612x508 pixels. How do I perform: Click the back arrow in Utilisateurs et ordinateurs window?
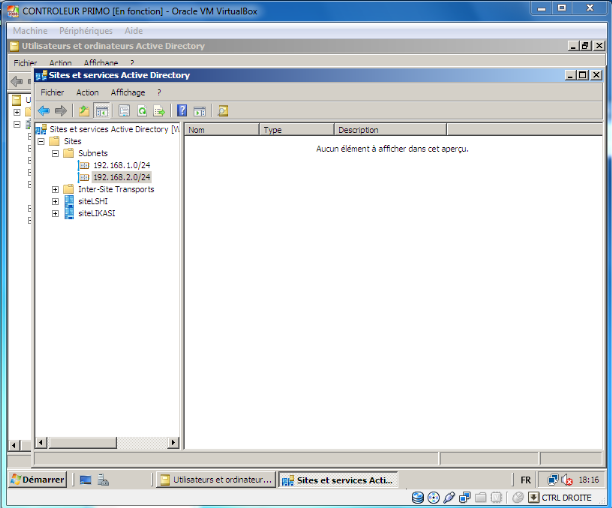tap(16, 81)
